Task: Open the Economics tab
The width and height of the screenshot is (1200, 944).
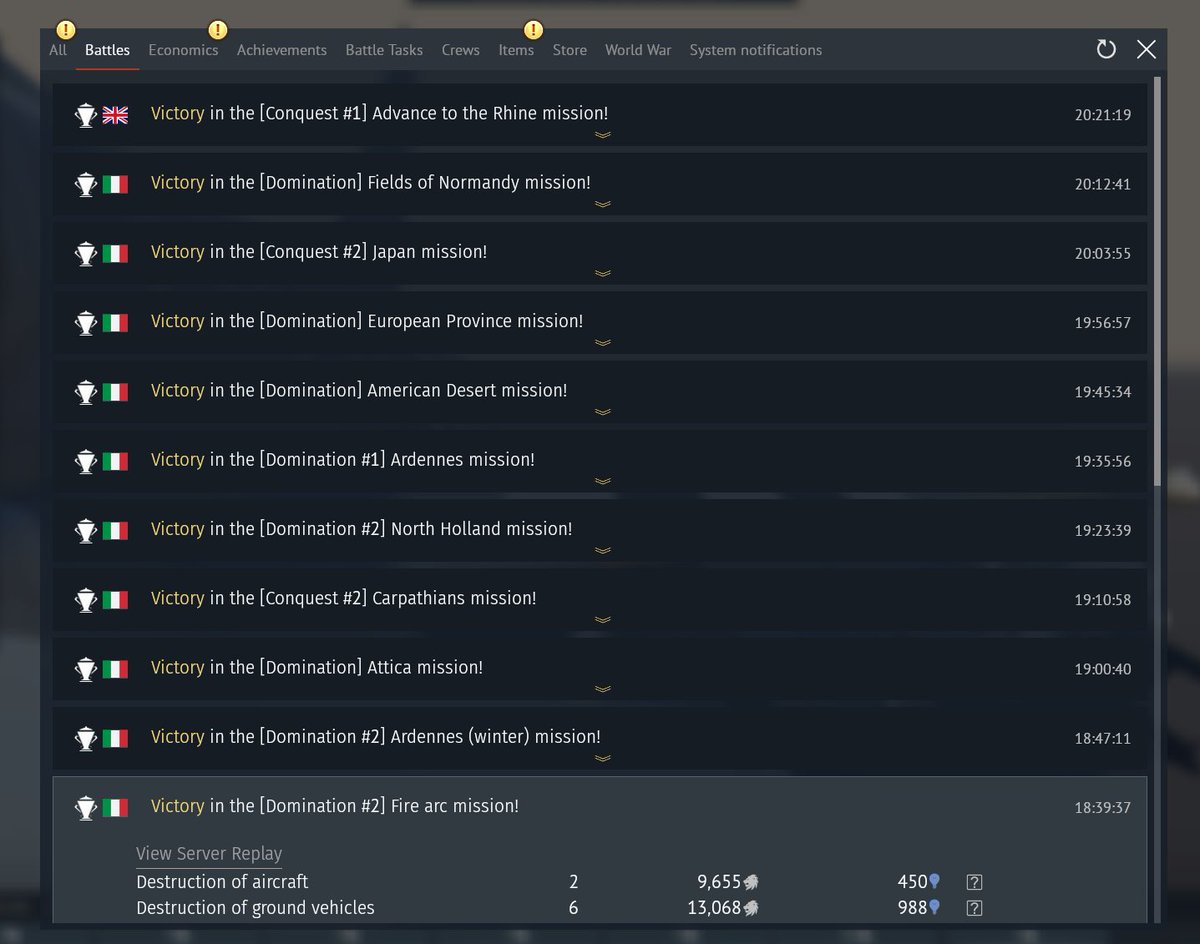Action: (x=183, y=50)
